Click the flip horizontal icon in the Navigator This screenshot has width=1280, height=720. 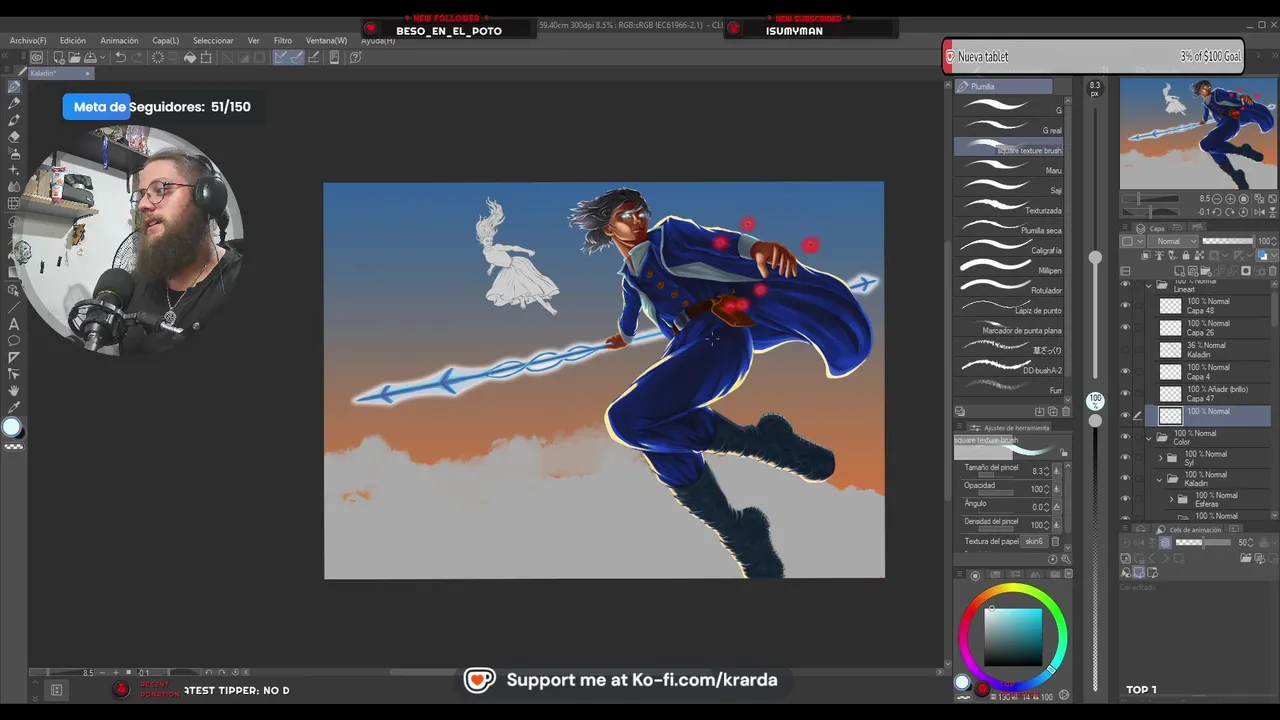click(x=1259, y=212)
